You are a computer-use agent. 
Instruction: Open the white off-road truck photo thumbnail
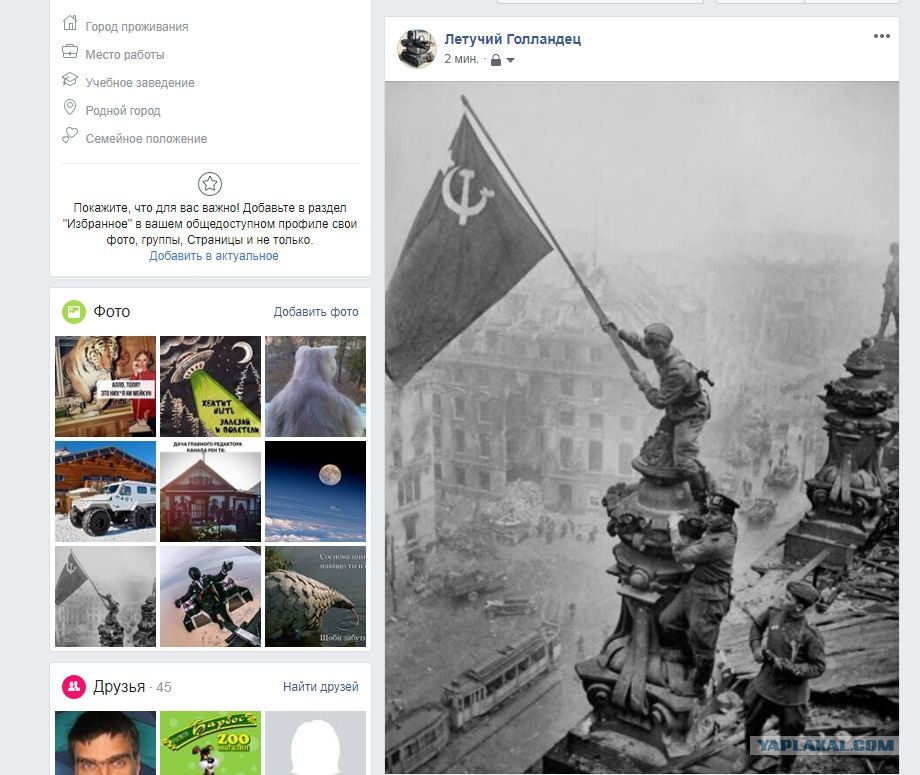pos(106,491)
